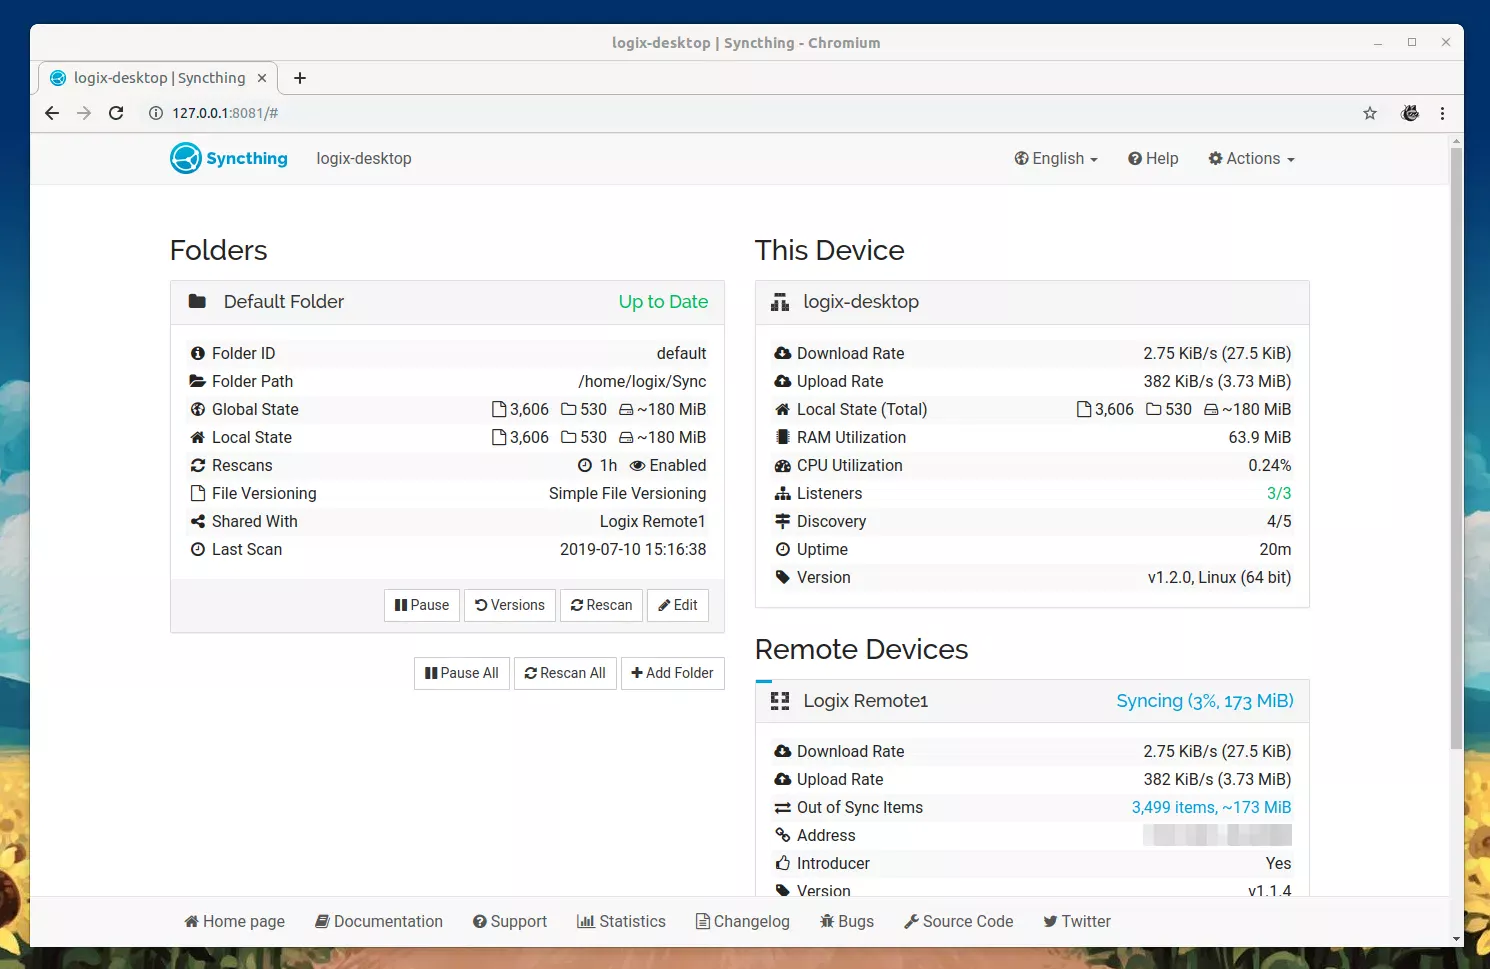Collapse the Logix Remote1 device panel
Viewport: 1490px width, 969px height.
866,700
